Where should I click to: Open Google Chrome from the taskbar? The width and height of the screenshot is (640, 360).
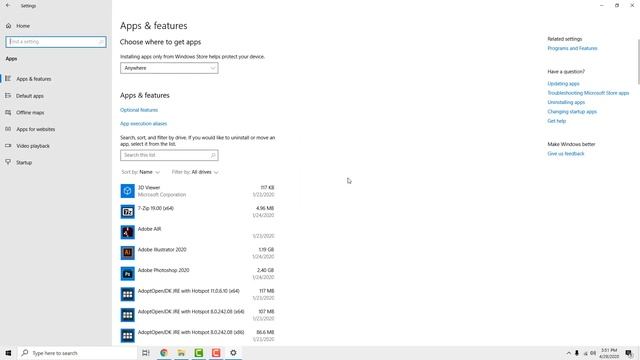click(x=164, y=353)
